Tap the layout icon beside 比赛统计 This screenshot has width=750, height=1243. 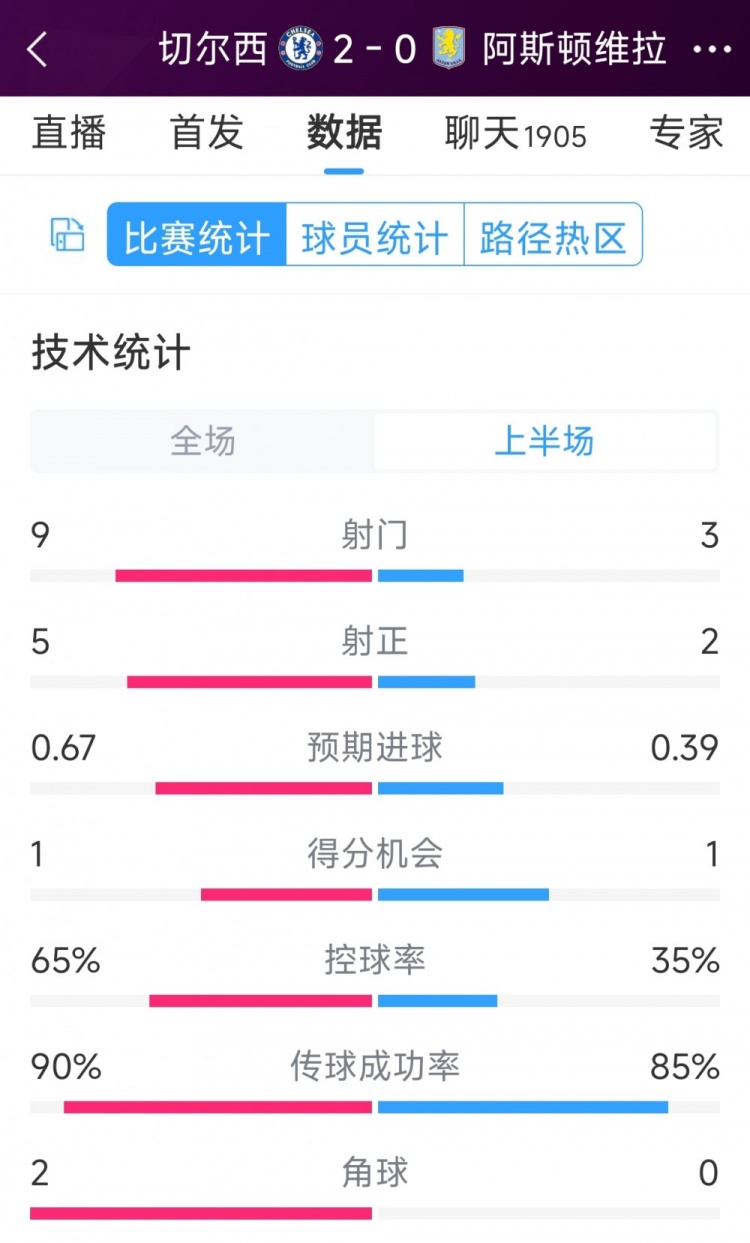(67, 235)
